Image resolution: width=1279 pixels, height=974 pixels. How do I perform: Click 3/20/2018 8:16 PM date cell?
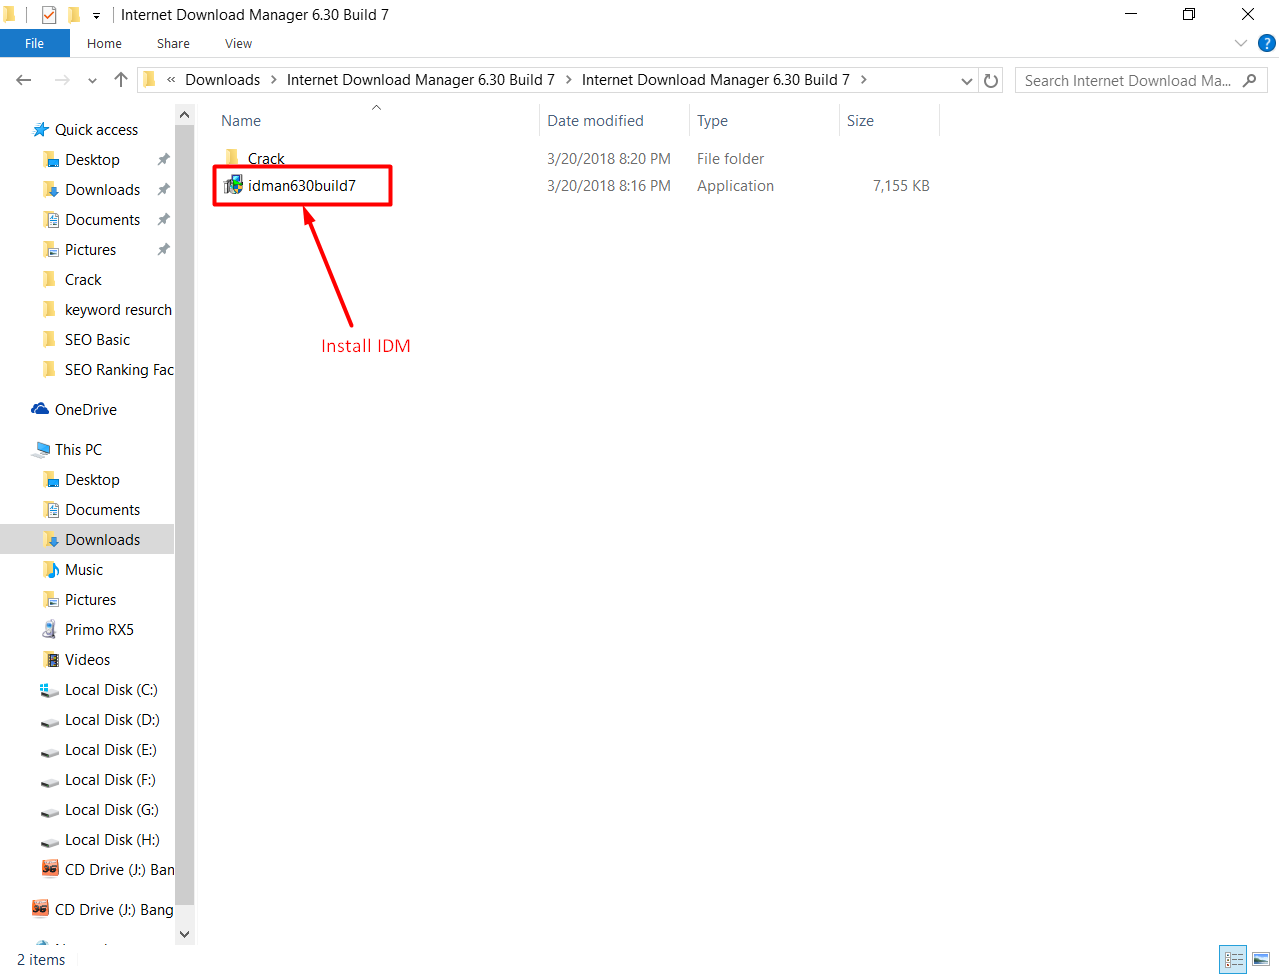608,185
